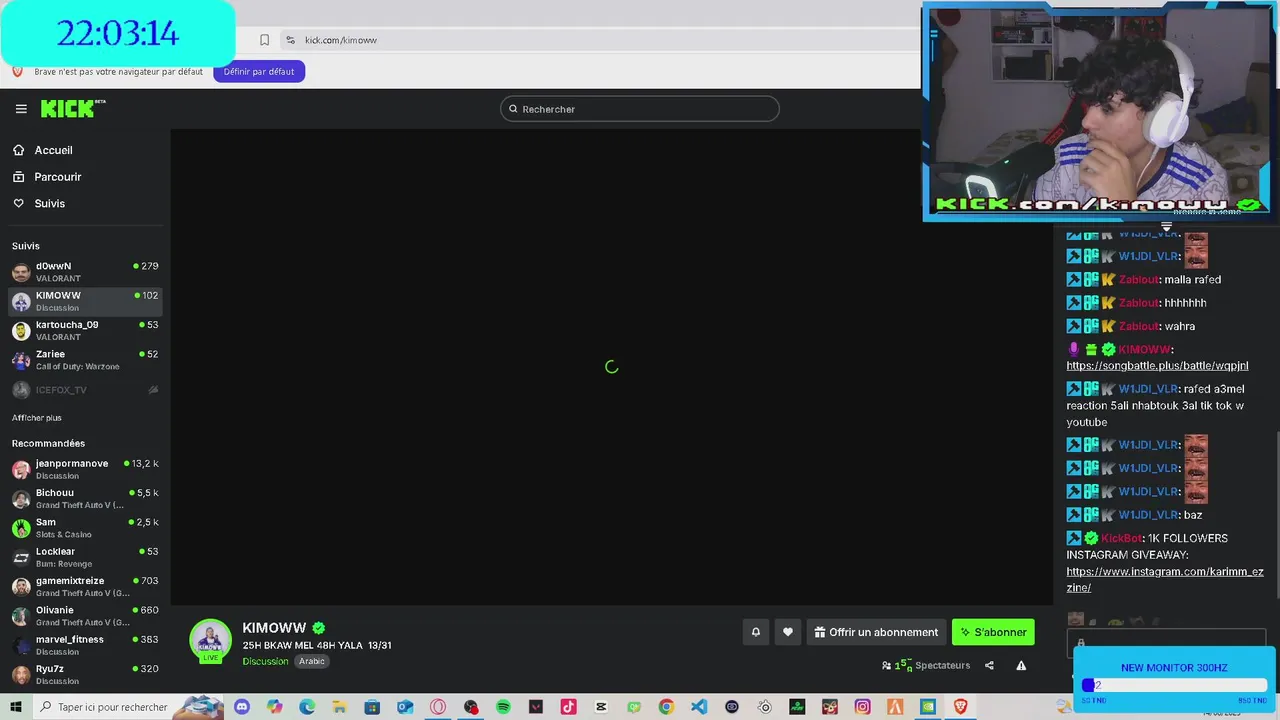Open Microsoft Store from taskbar
Image resolution: width=1280 pixels, height=720 pixels.
(372, 707)
